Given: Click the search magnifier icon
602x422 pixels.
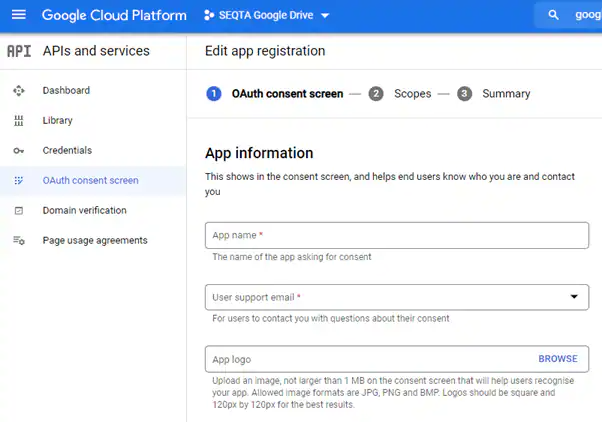Looking at the screenshot, I should pos(553,15).
